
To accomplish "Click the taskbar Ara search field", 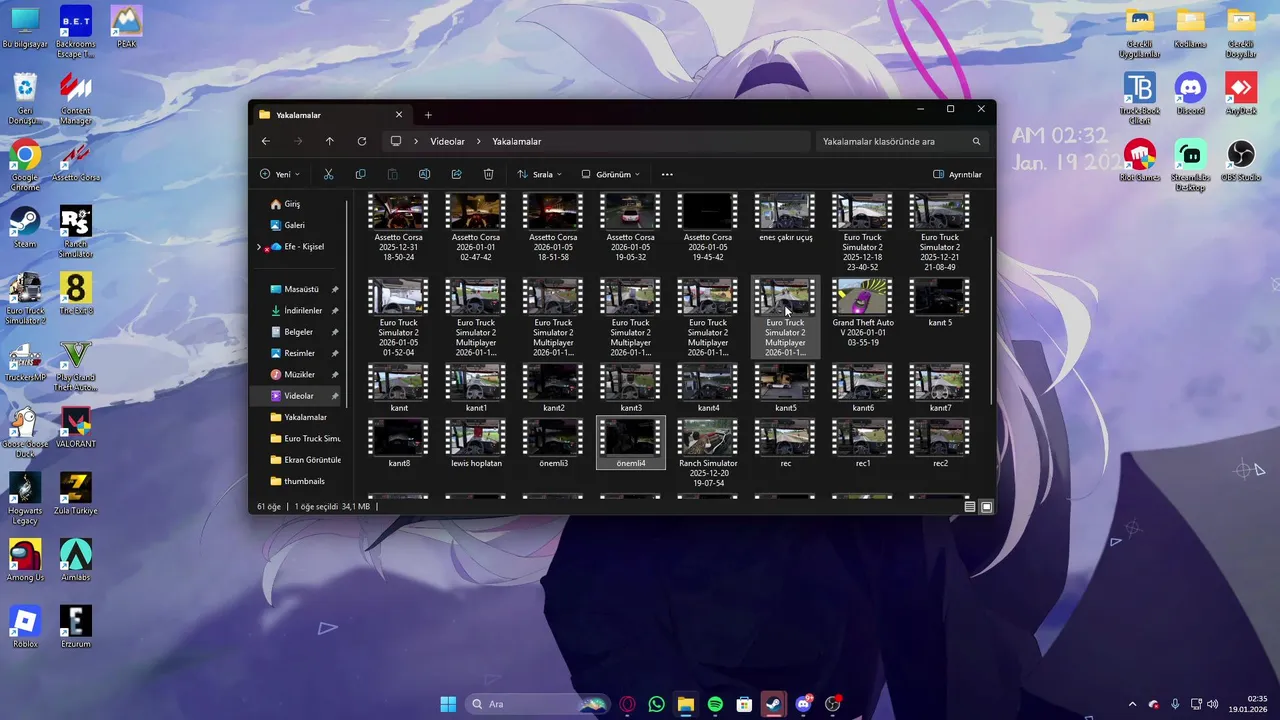I will click(536, 704).
